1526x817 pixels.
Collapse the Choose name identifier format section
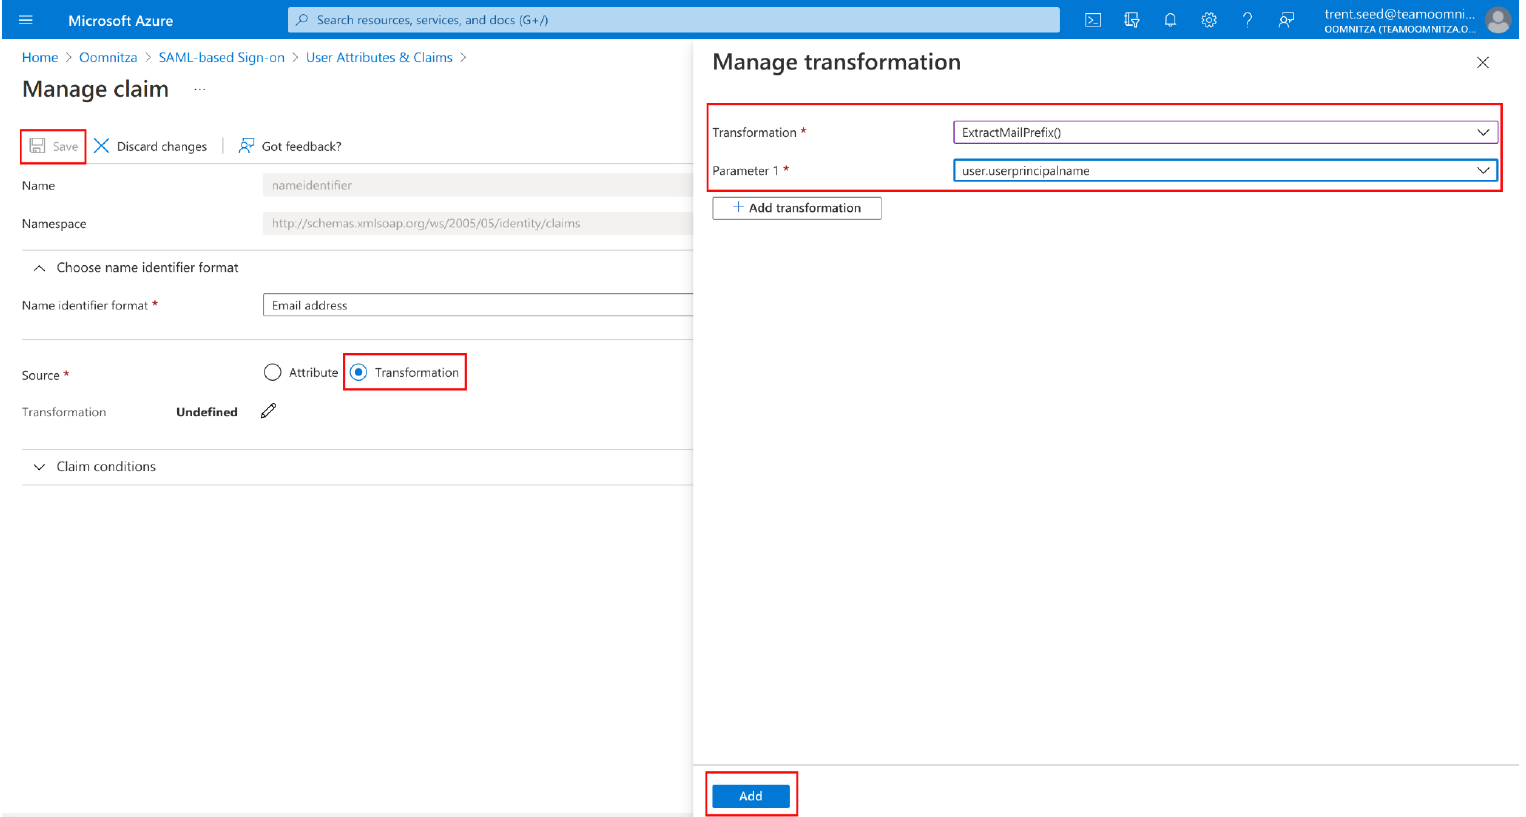(x=40, y=268)
